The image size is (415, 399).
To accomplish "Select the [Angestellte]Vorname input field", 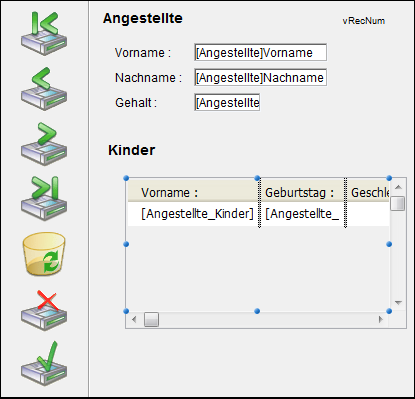I will (x=260, y=52).
